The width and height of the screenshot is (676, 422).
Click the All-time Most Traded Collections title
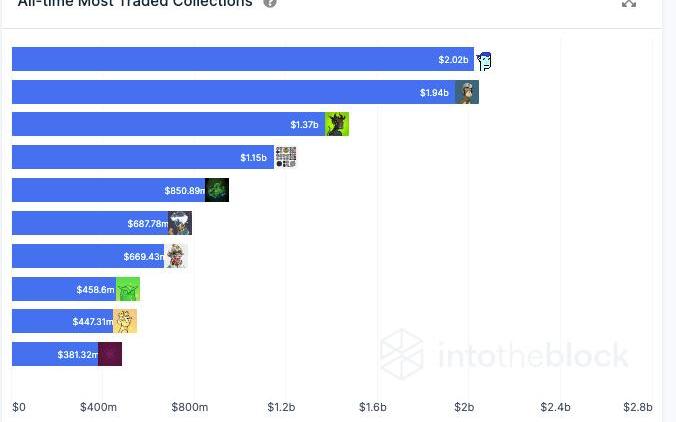tap(135, 3)
